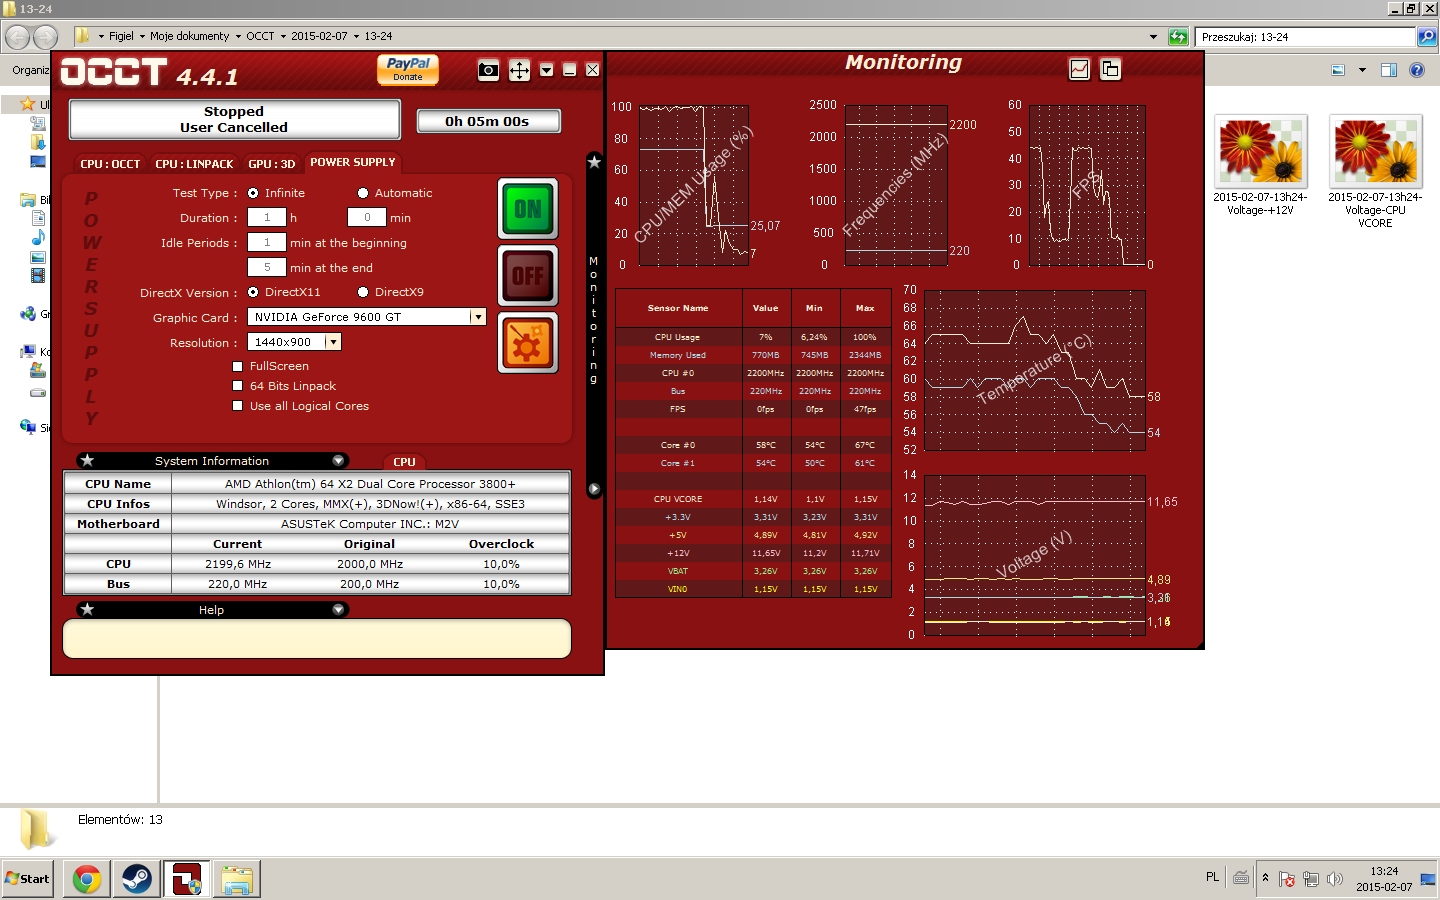Open the Windows Explorer taskbar icon
Screen dimensions: 1440x900
237,879
